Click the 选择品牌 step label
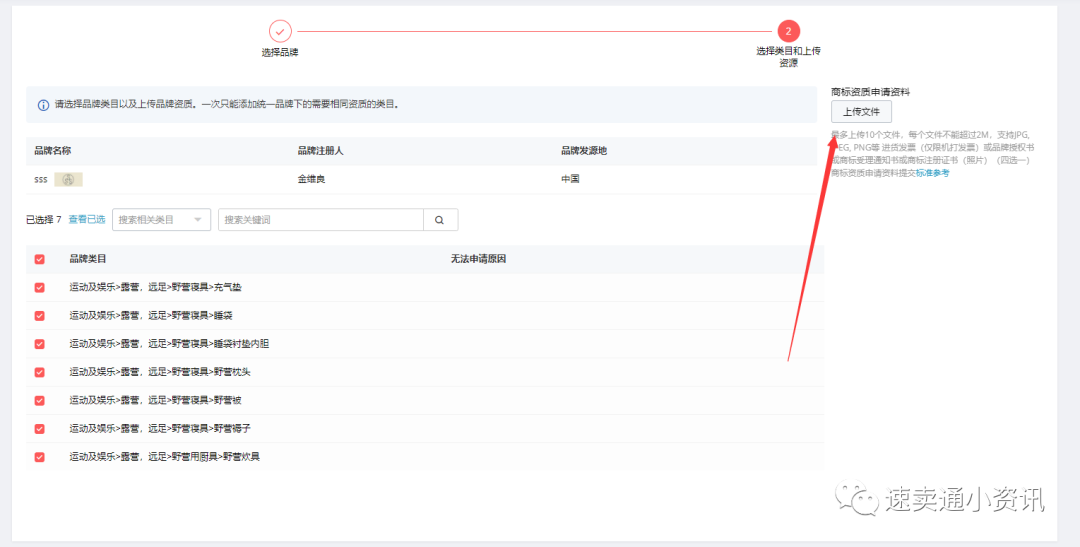The image size is (1080, 547). 280,52
